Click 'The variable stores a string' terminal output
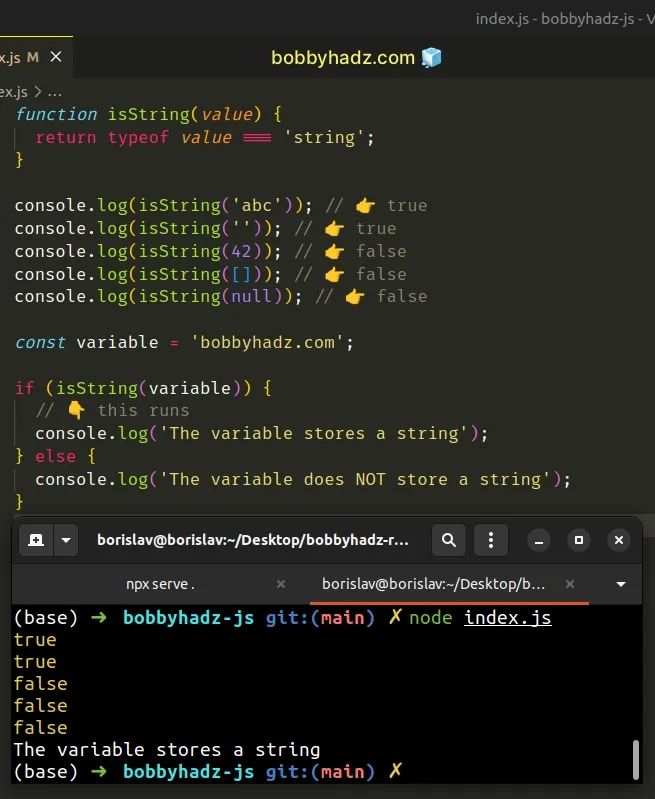The width and height of the screenshot is (655, 799). 167,750
